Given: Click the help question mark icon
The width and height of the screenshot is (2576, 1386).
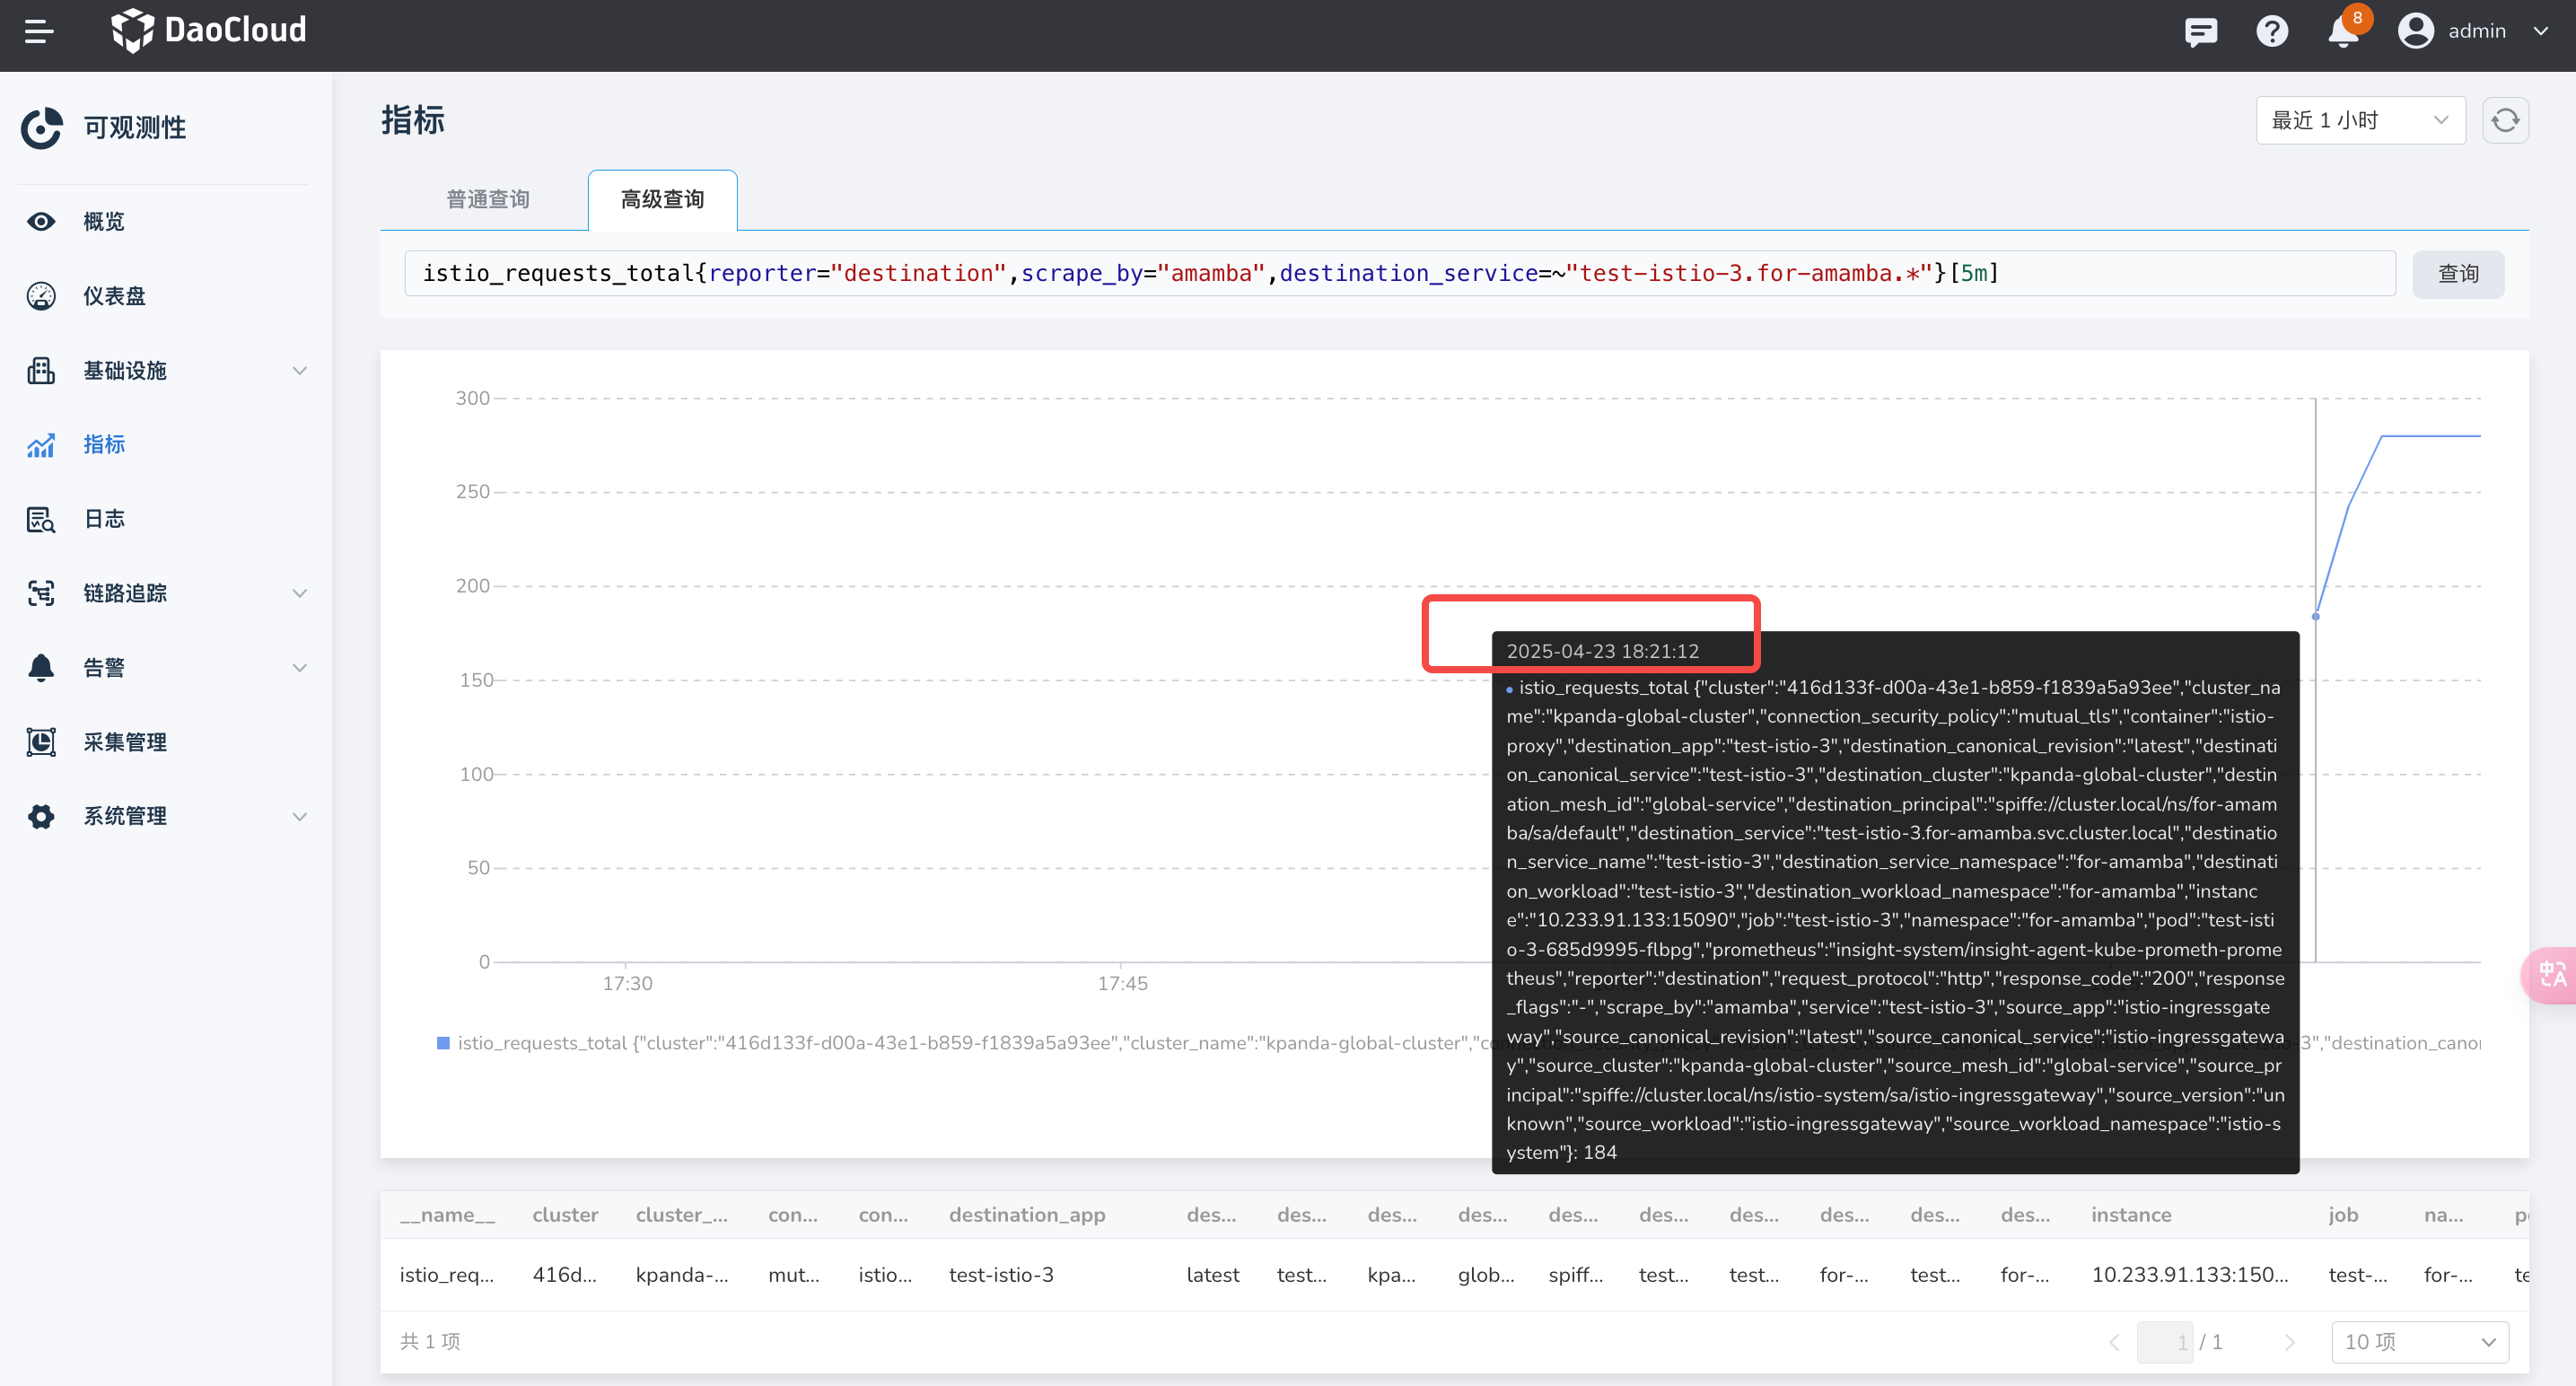Looking at the screenshot, I should pyautogui.click(x=2271, y=32).
